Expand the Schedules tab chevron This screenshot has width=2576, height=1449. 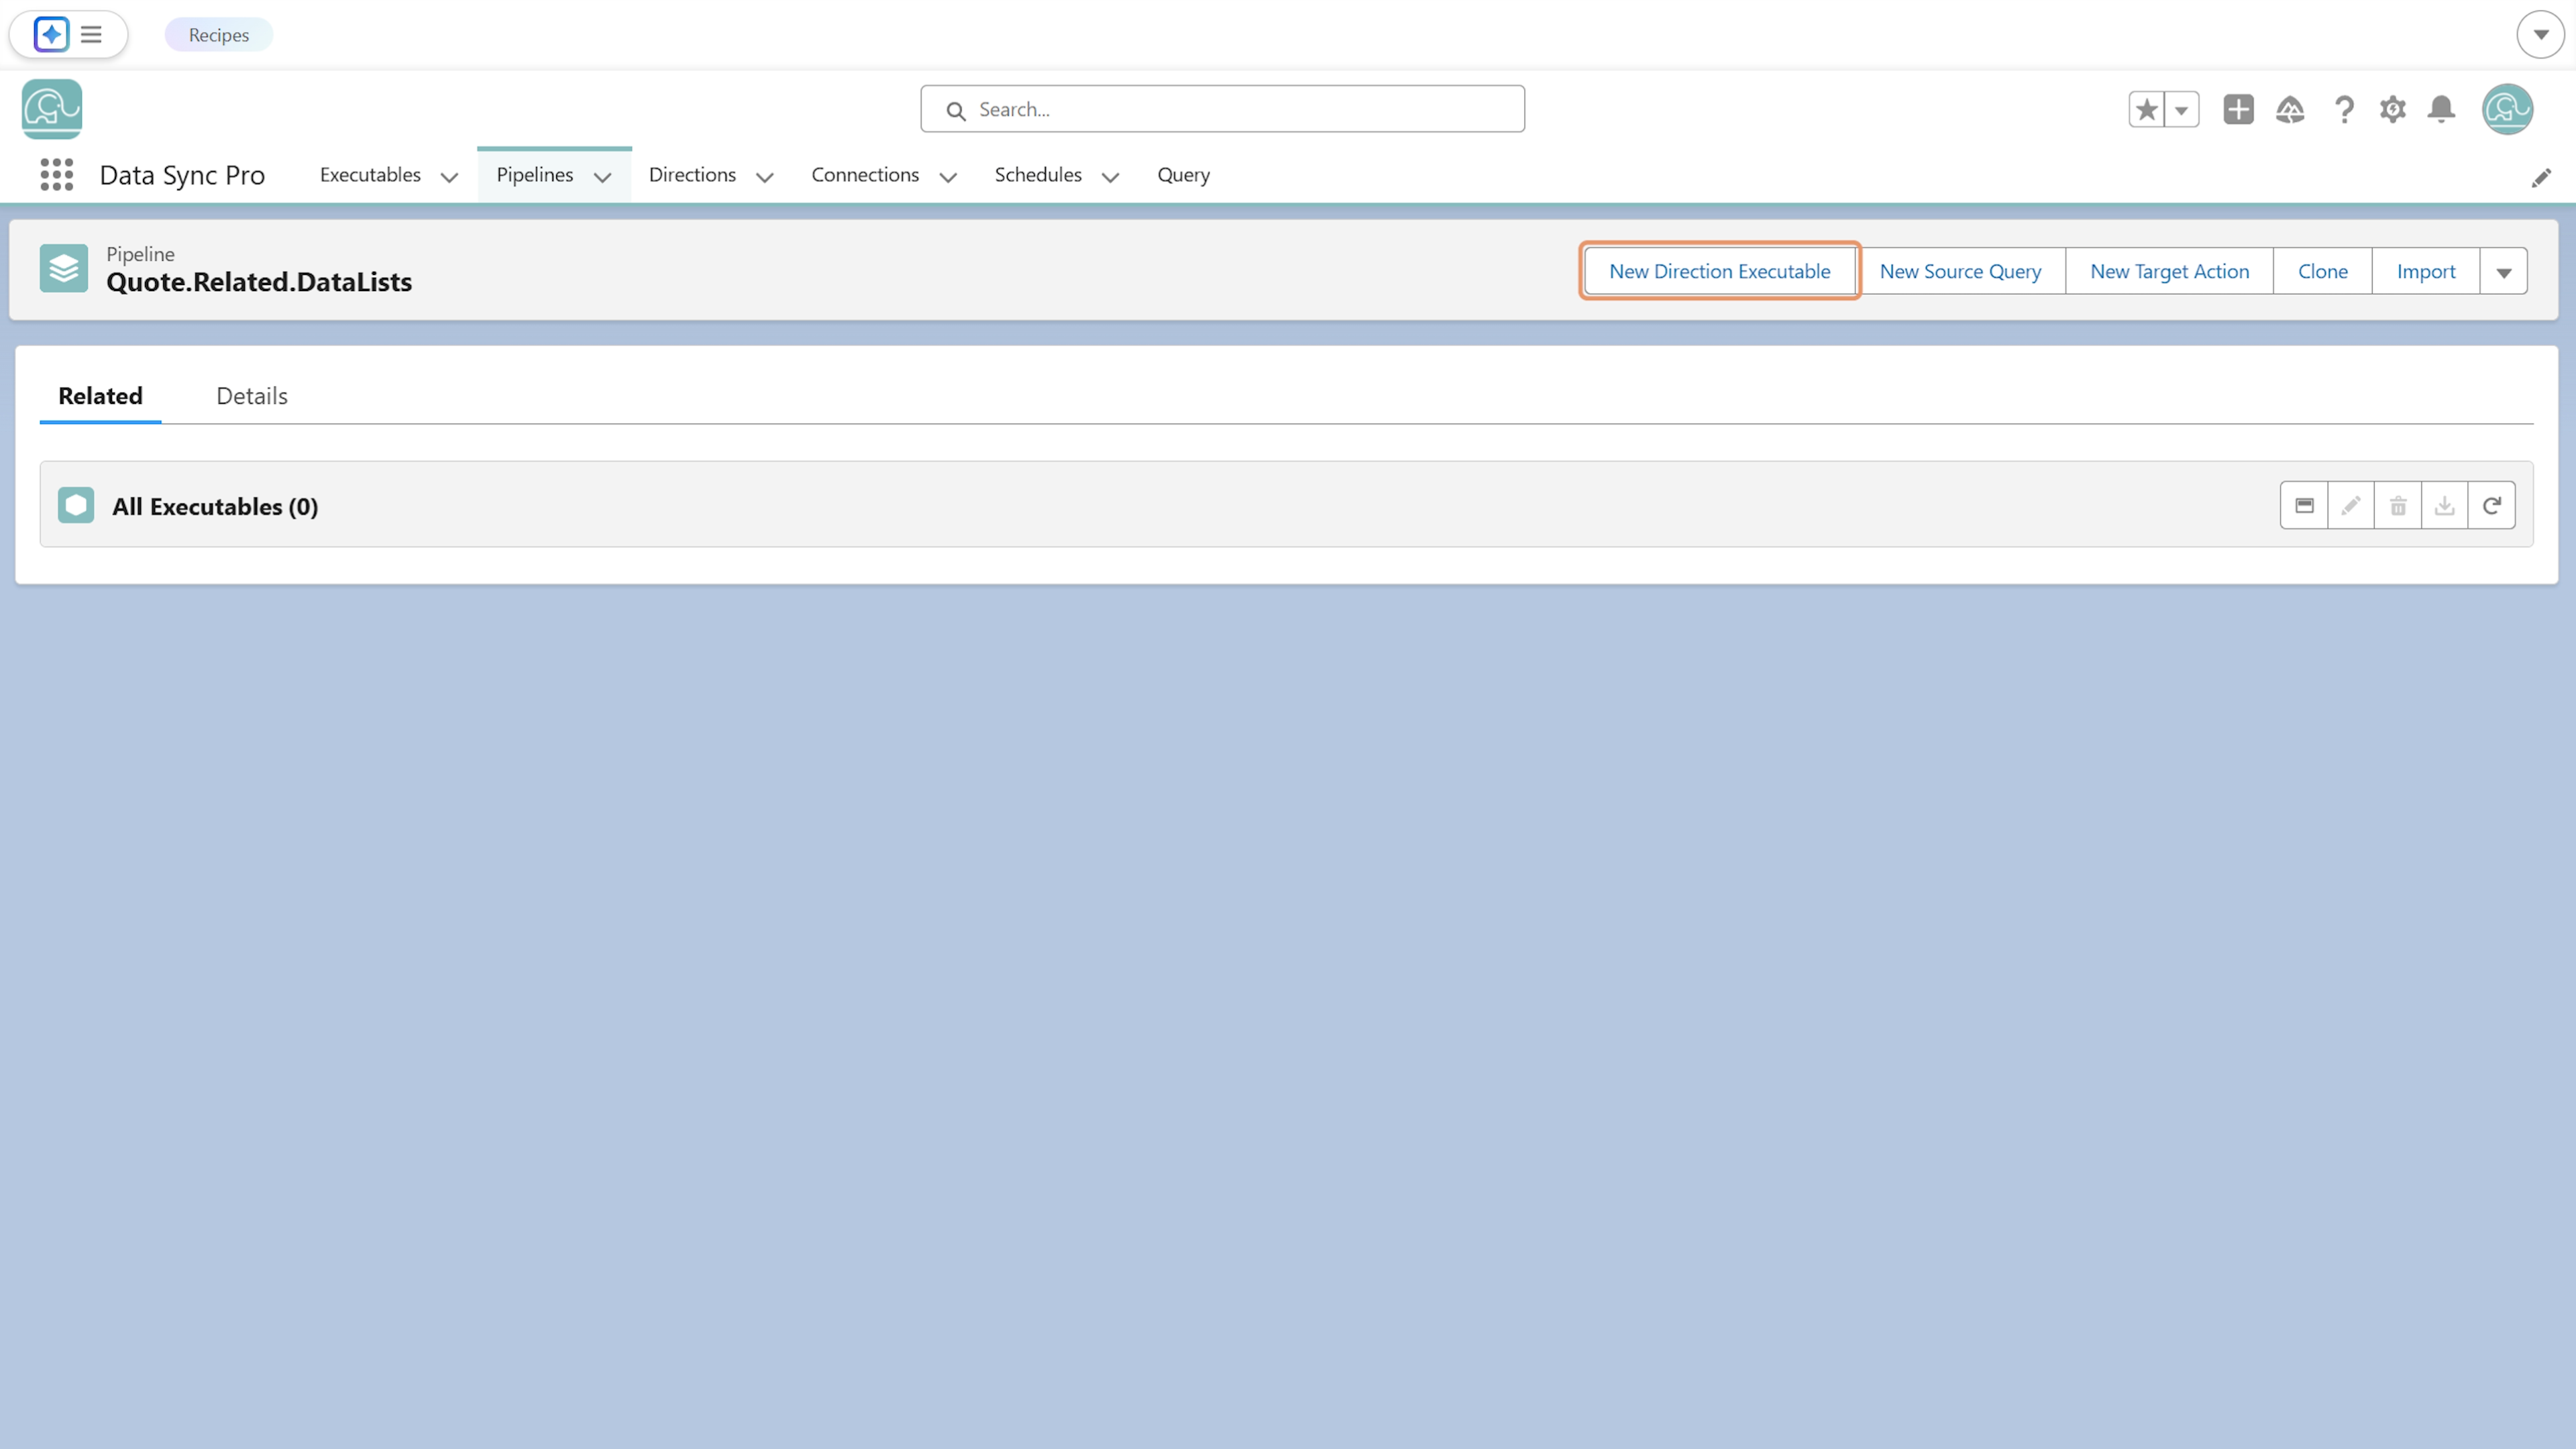[1110, 177]
